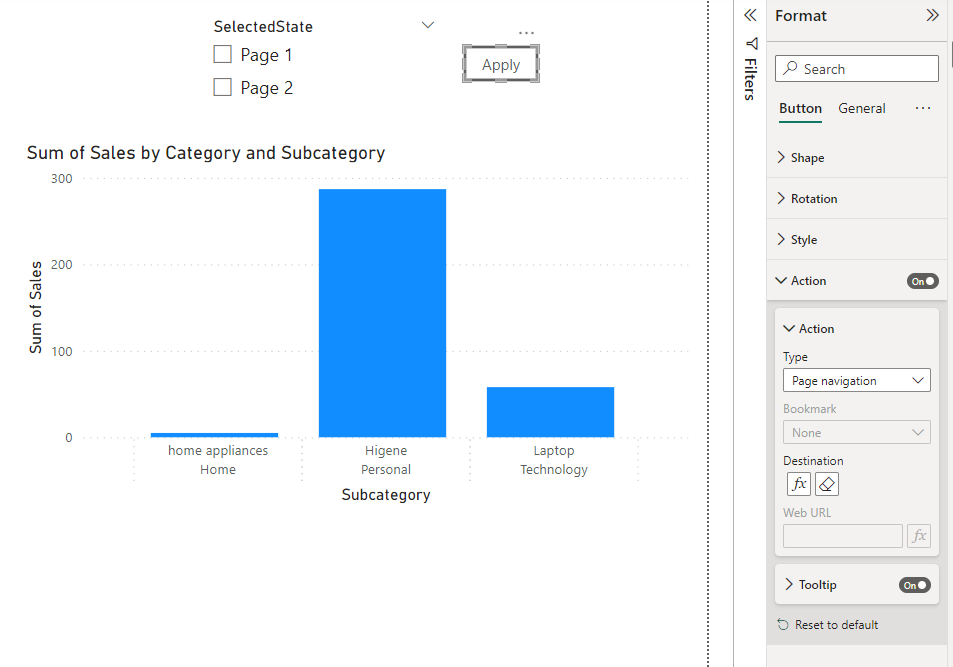Viewport: 953px width, 667px height.
Task: Click the Reset to default undo icon
Action: tap(783, 624)
